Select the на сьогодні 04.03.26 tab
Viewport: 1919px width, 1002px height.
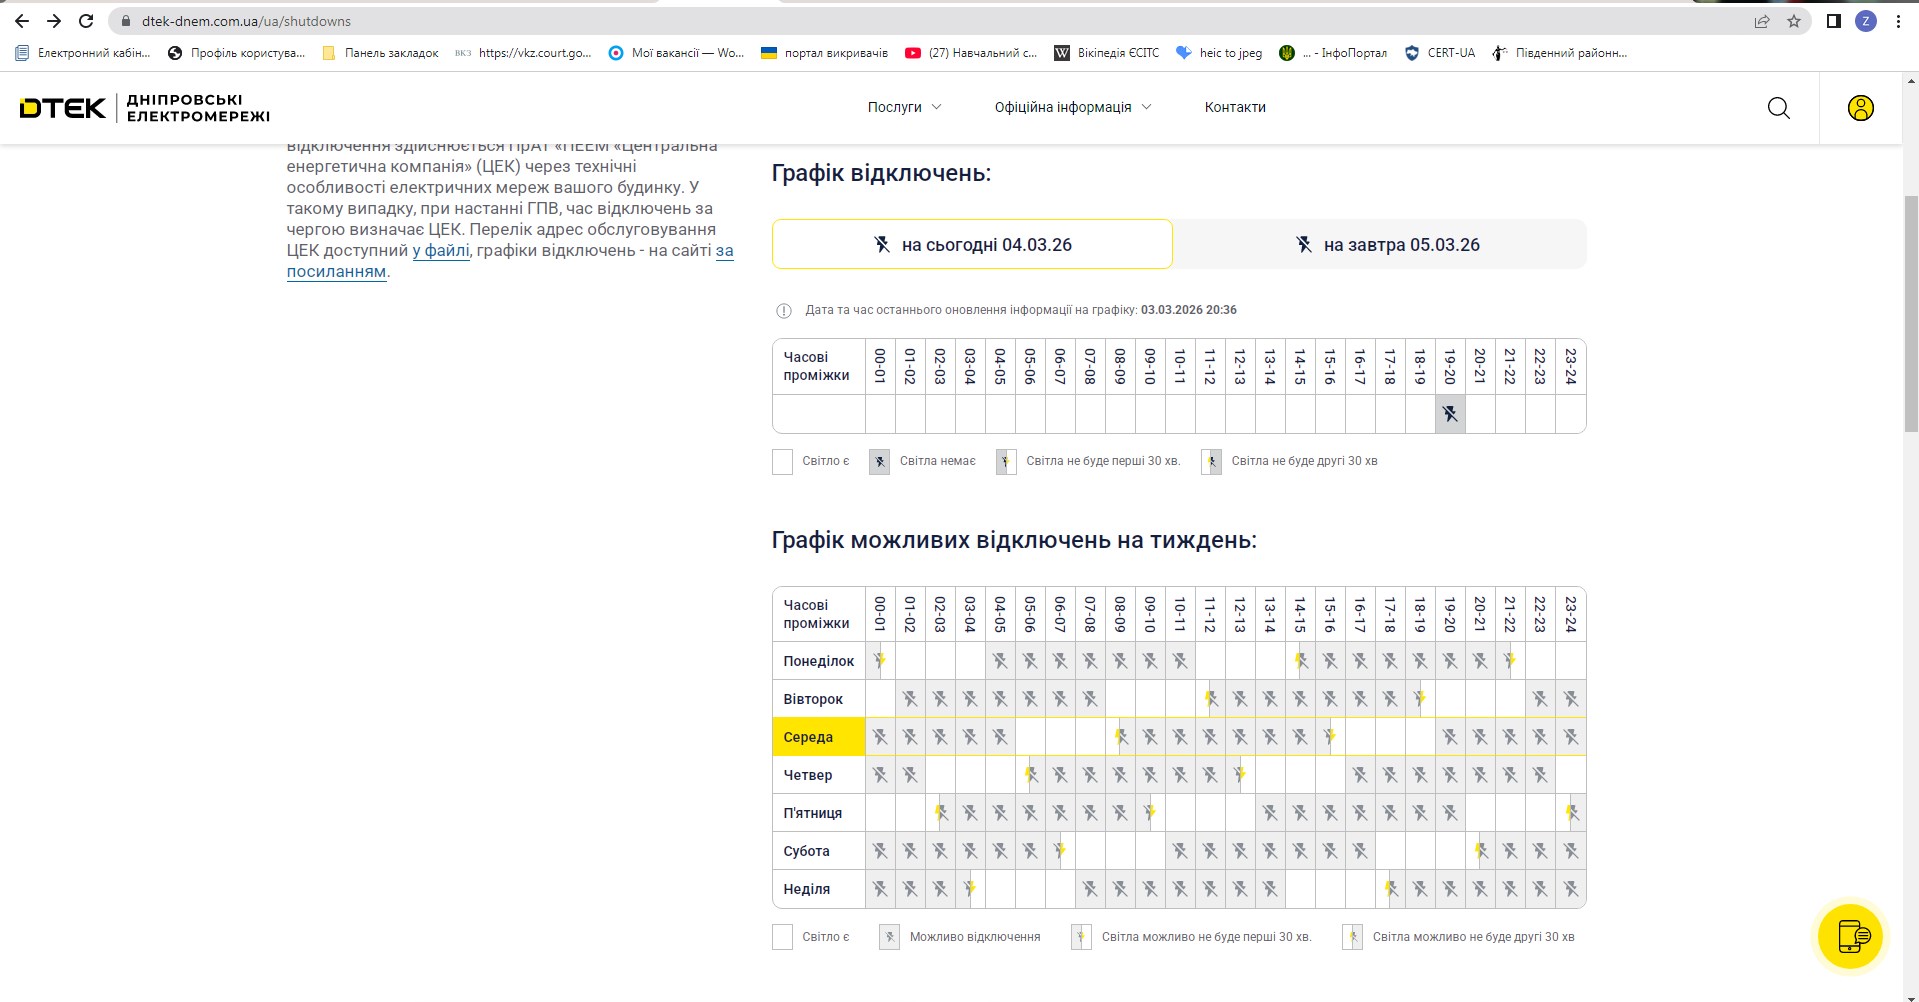pyautogui.click(x=972, y=245)
